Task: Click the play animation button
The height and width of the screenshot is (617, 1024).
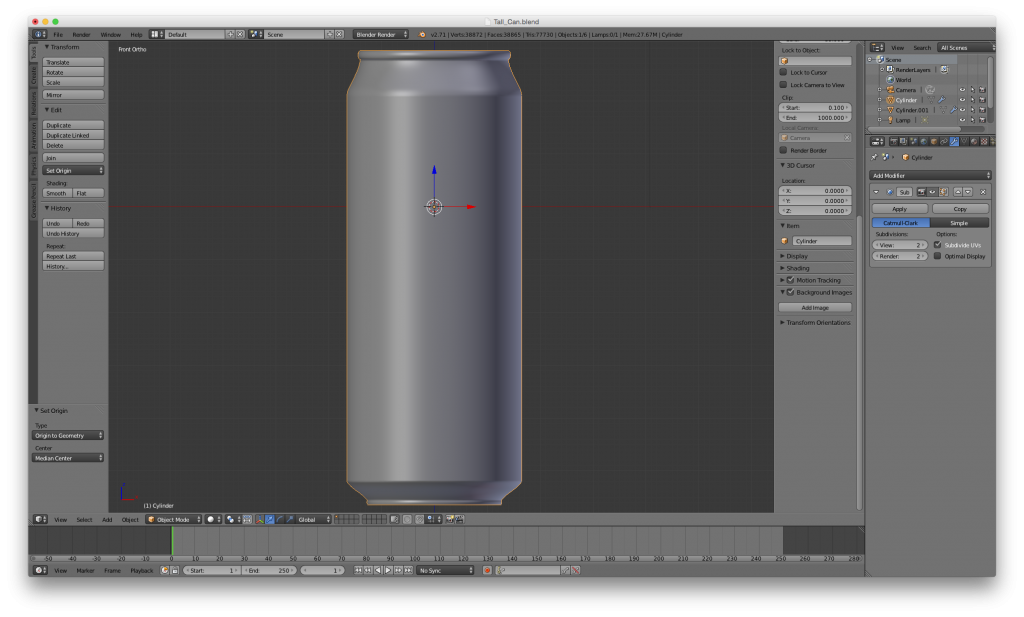Action: pos(388,570)
